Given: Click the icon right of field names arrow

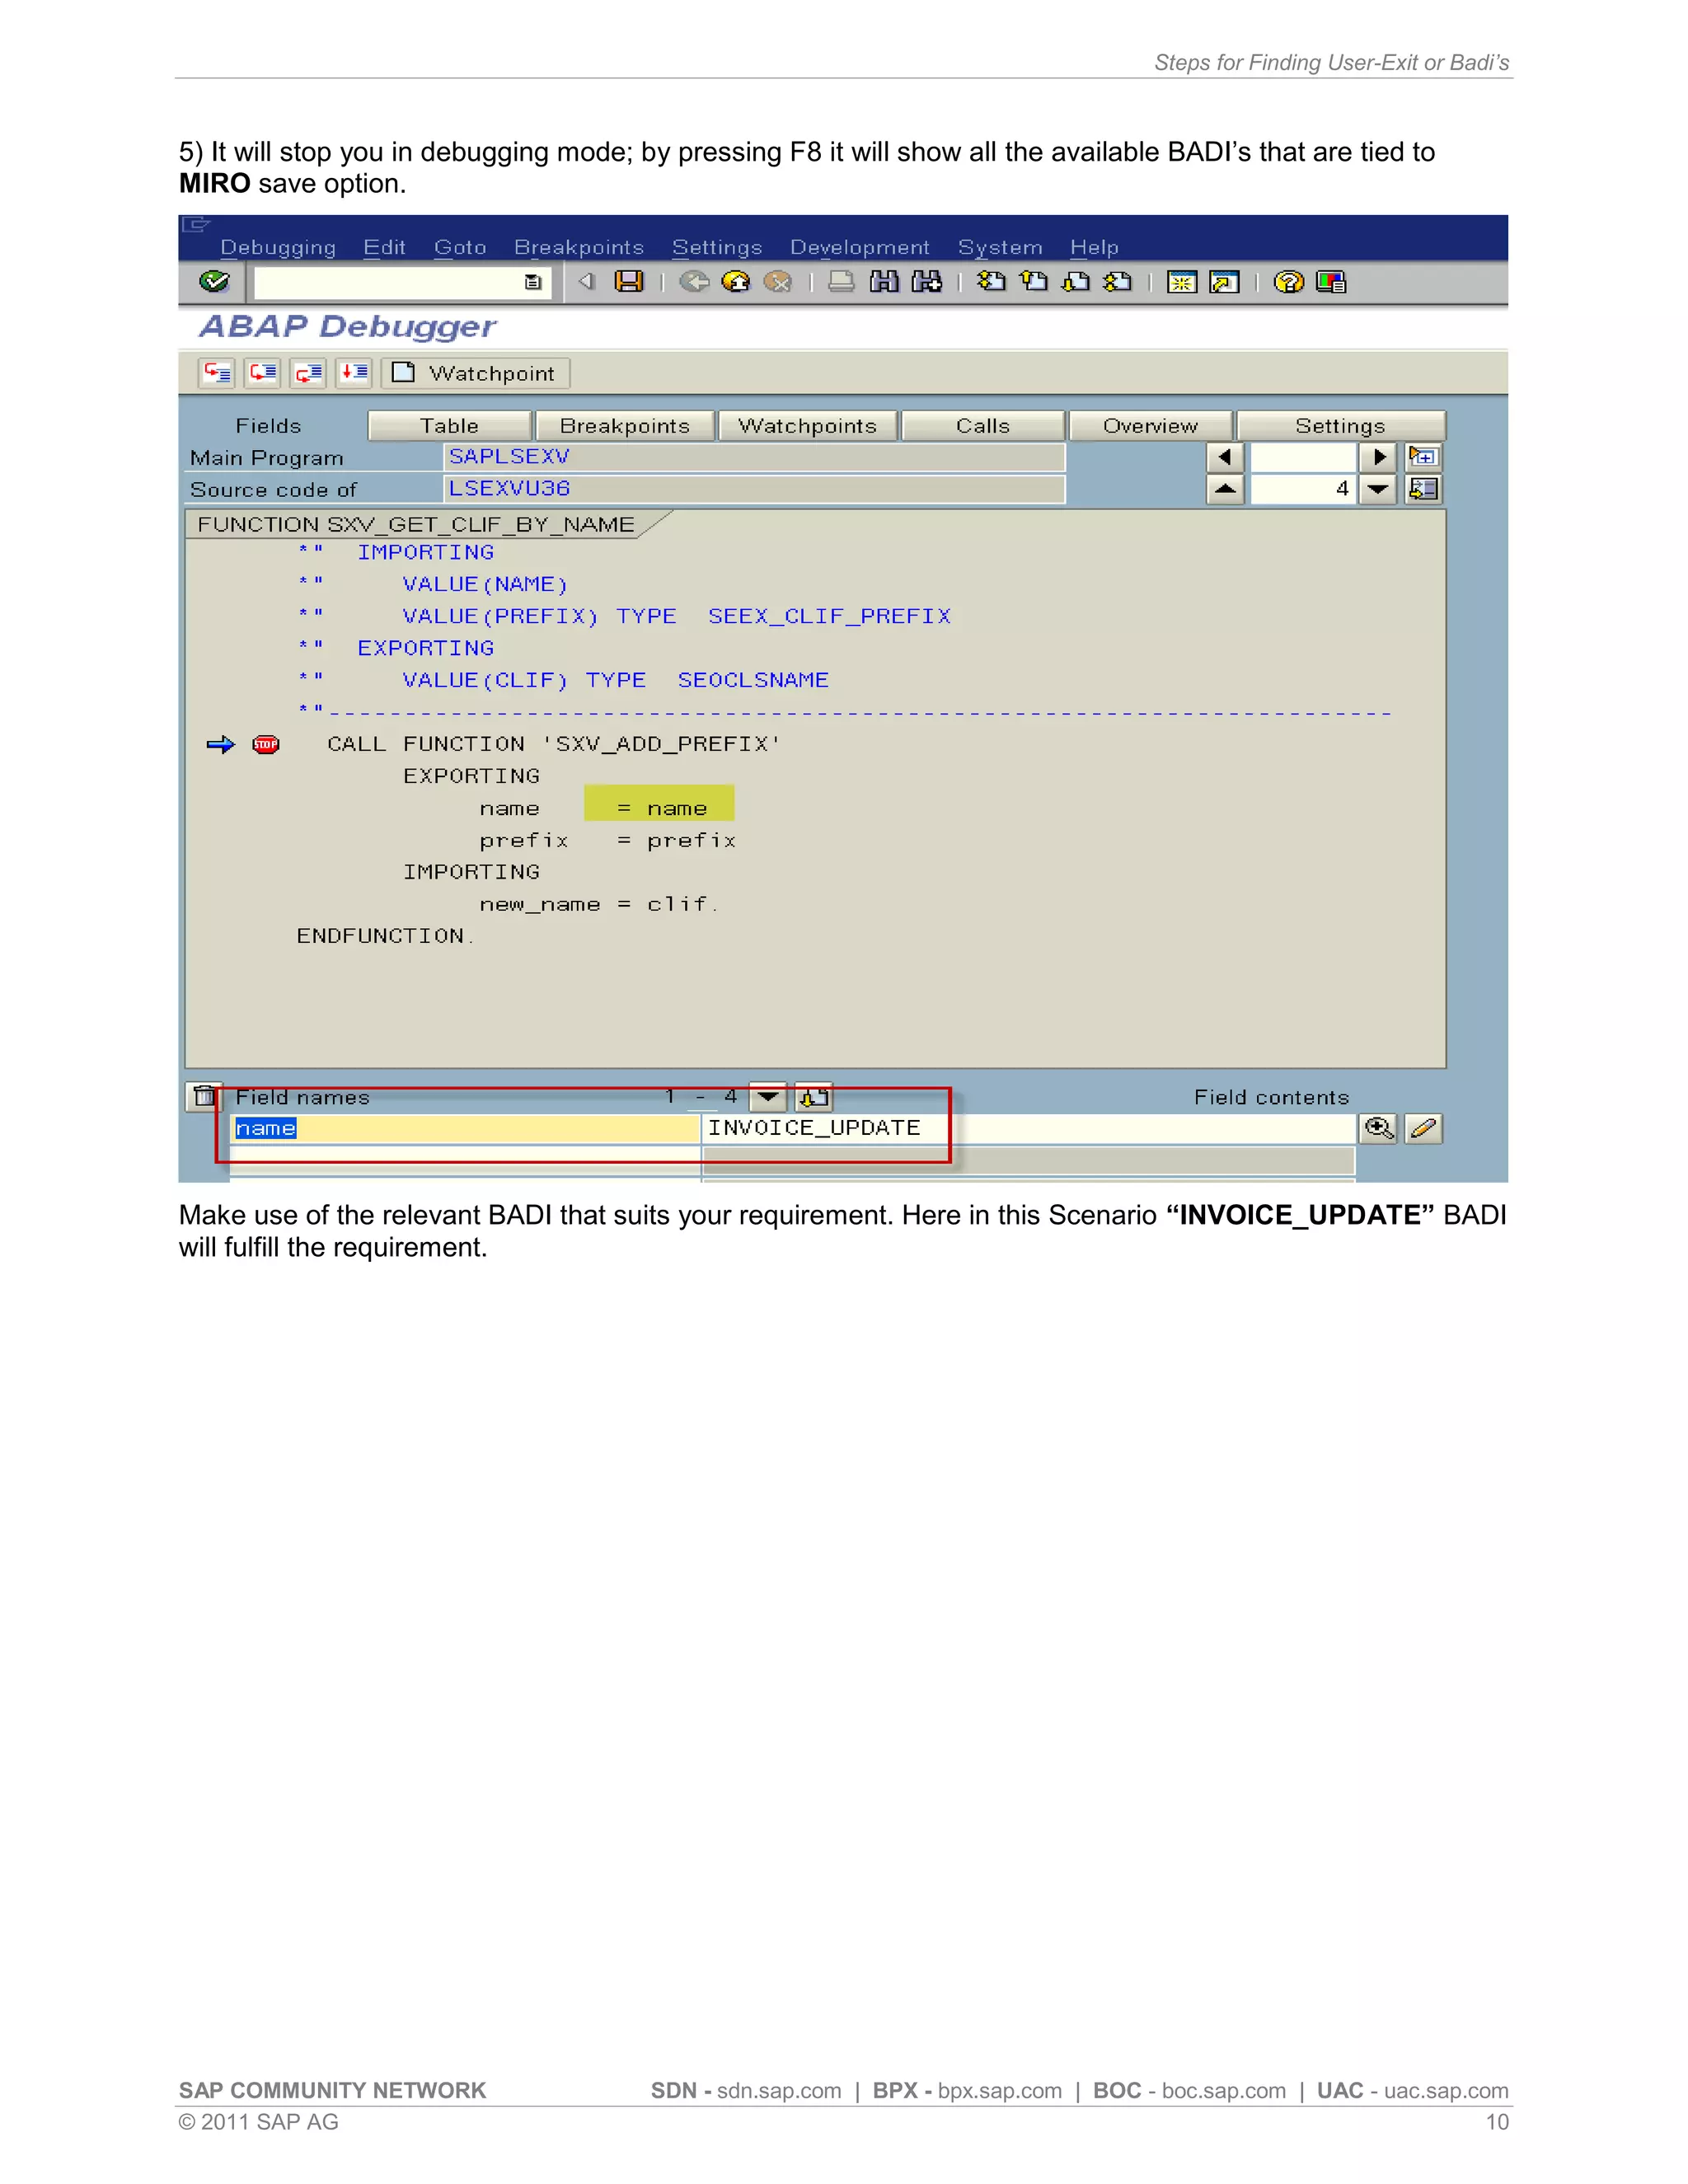Looking at the screenshot, I should click(x=814, y=1097).
